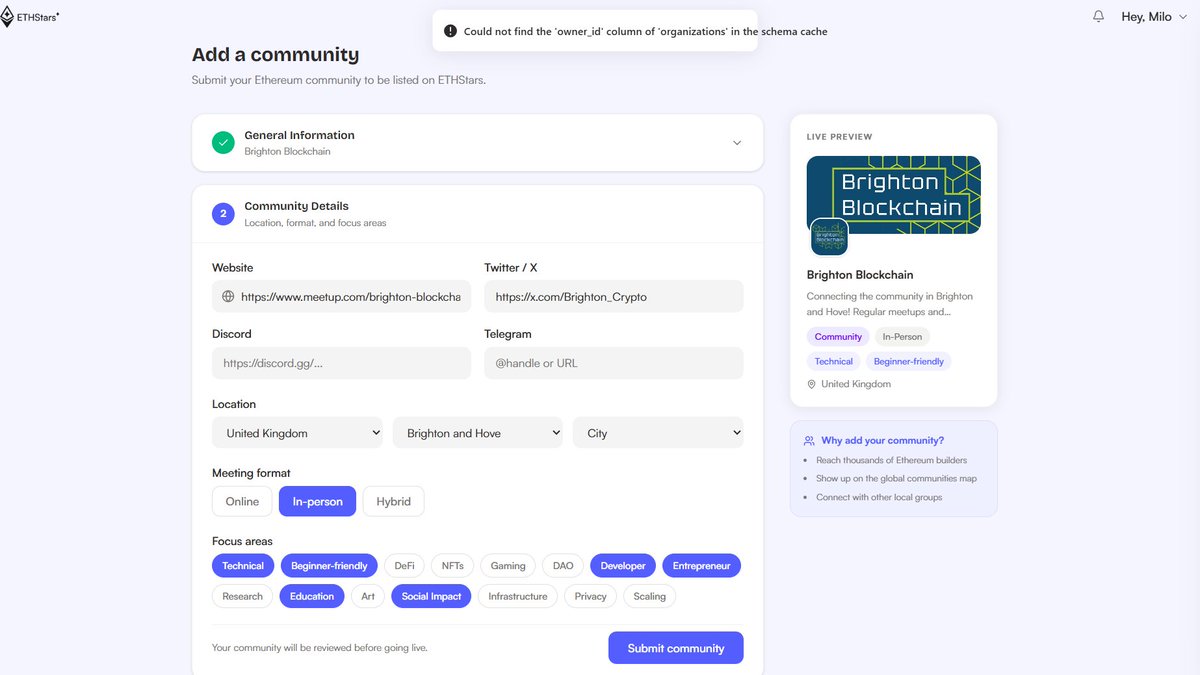The width and height of the screenshot is (1200, 675).
Task: Toggle the Art focus area
Action: pos(368,596)
